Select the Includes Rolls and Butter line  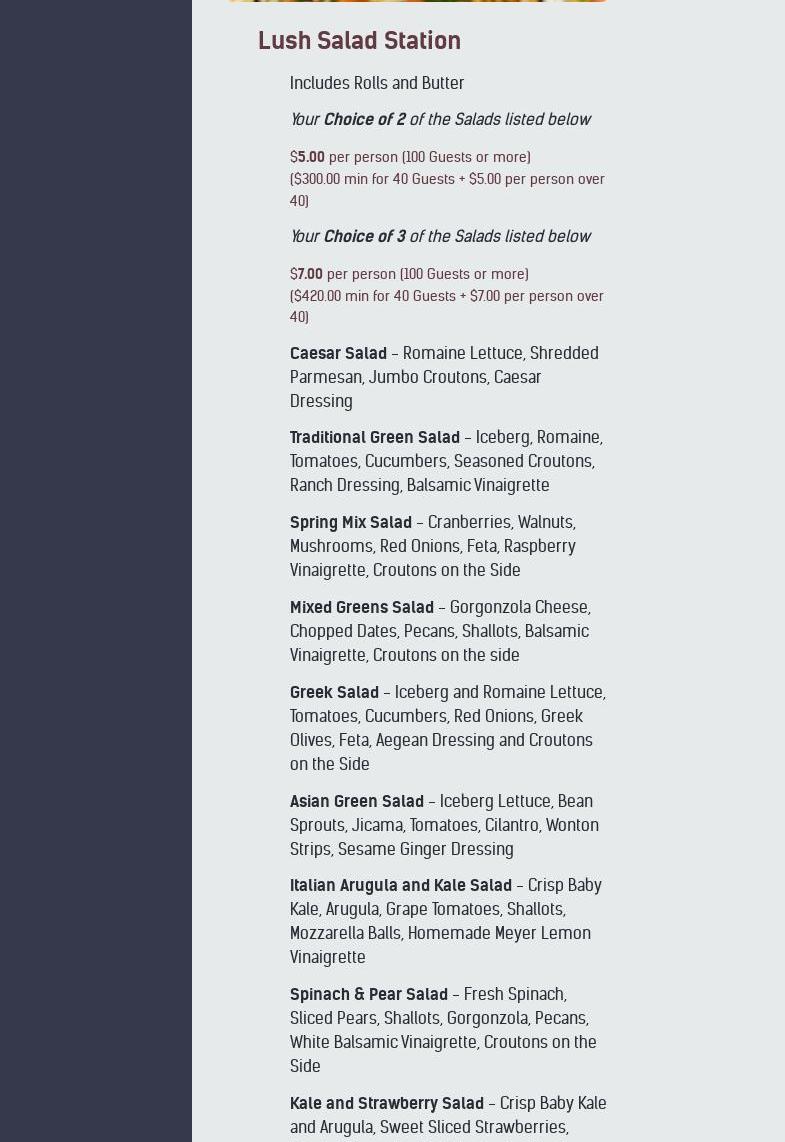(377, 83)
